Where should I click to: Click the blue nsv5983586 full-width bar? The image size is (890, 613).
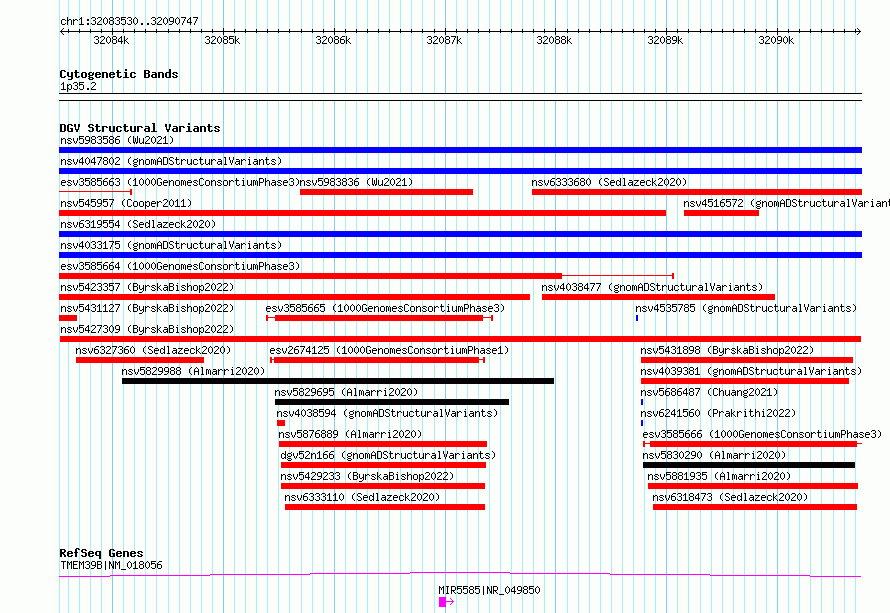(460, 150)
